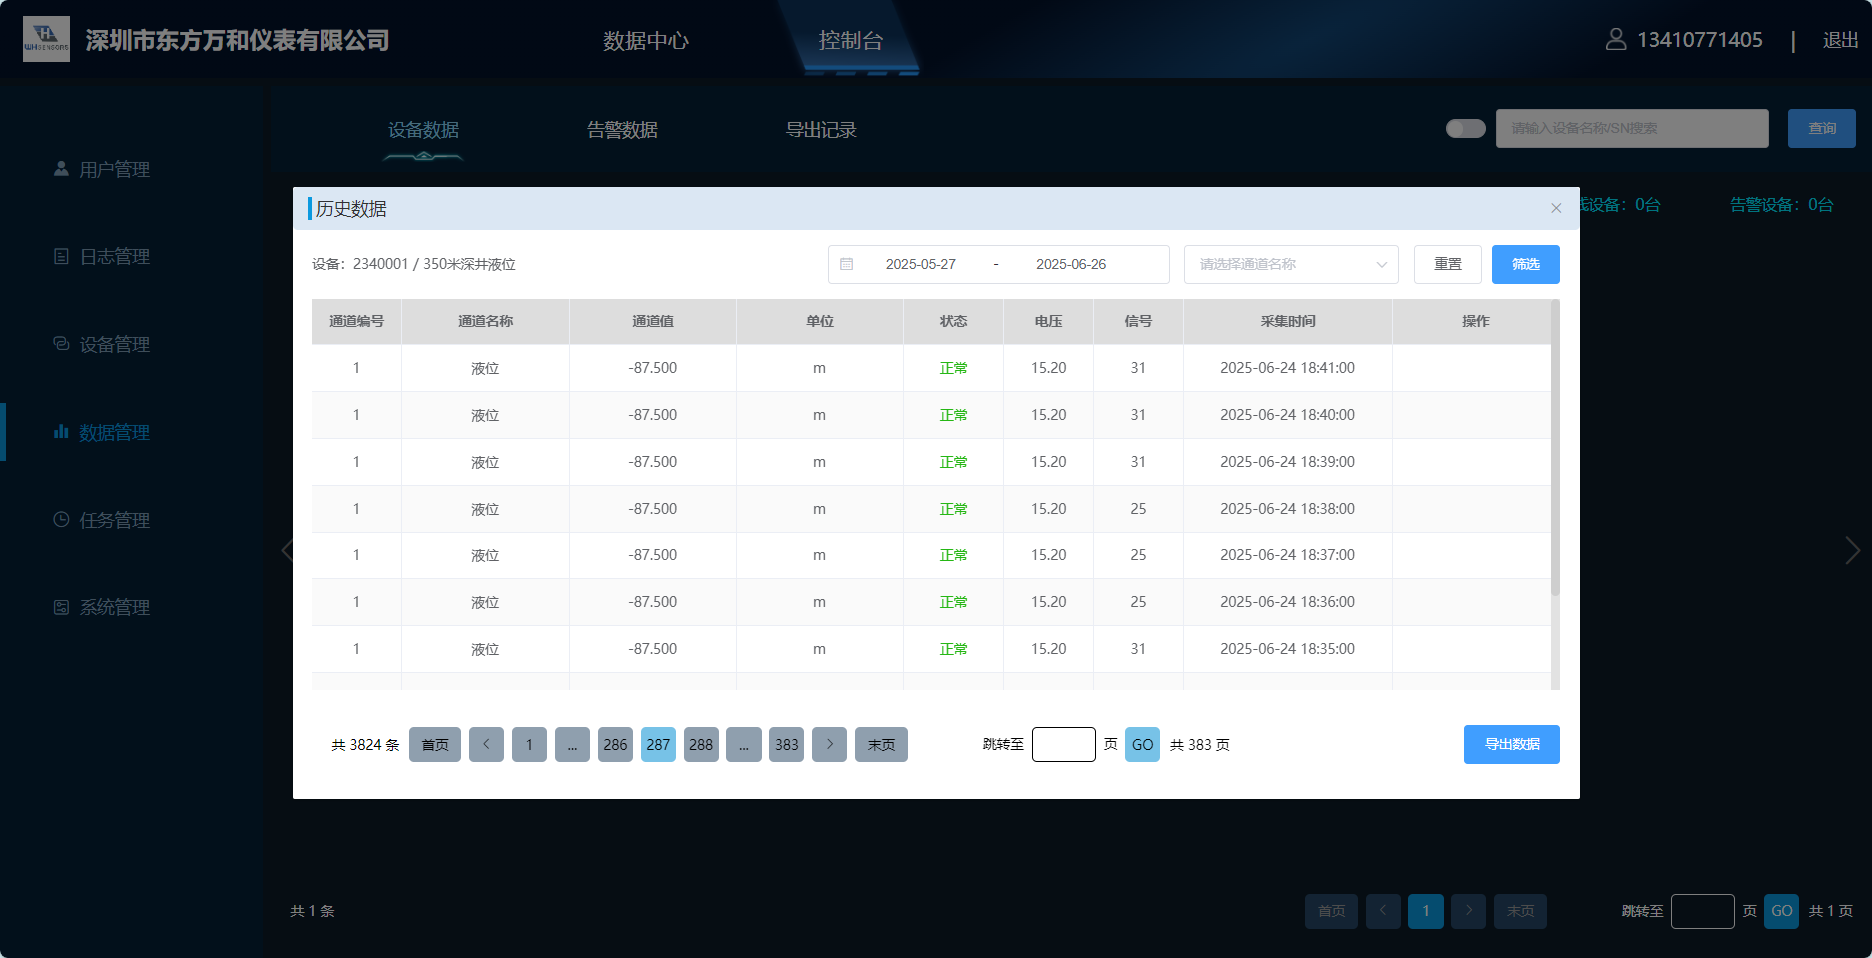Toggle the switch beside the search box
1872x958 pixels.
click(x=1465, y=129)
